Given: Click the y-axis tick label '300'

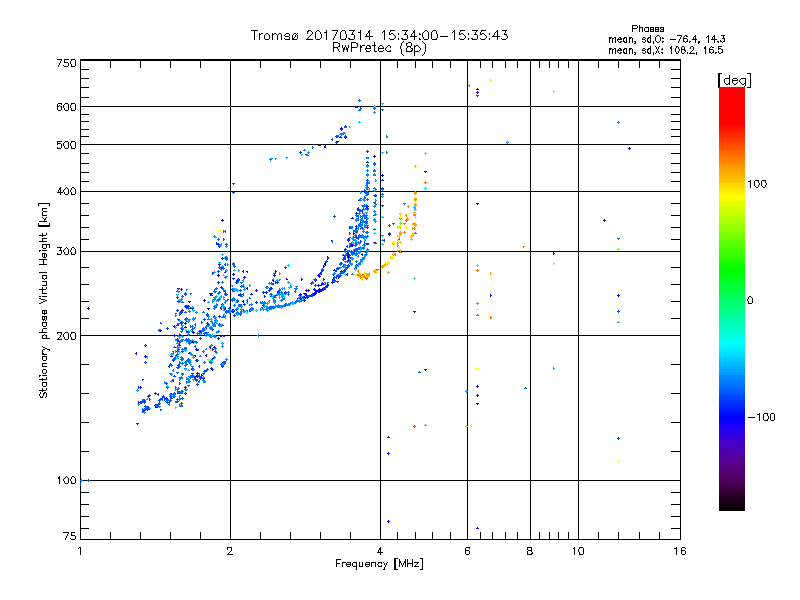Looking at the screenshot, I should coord(66,252).
